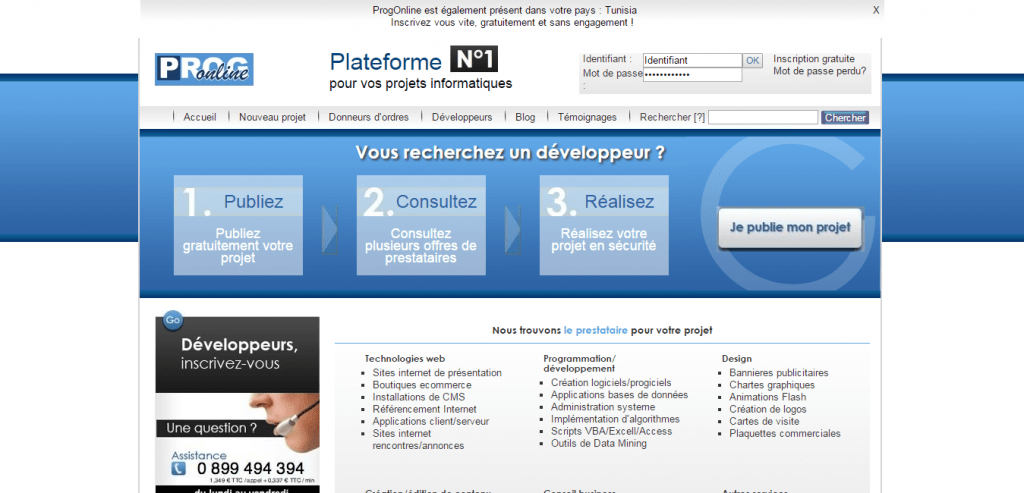The image size is (1024, 493).
Task: Click the Design category heading
Action: pos(737,358)
